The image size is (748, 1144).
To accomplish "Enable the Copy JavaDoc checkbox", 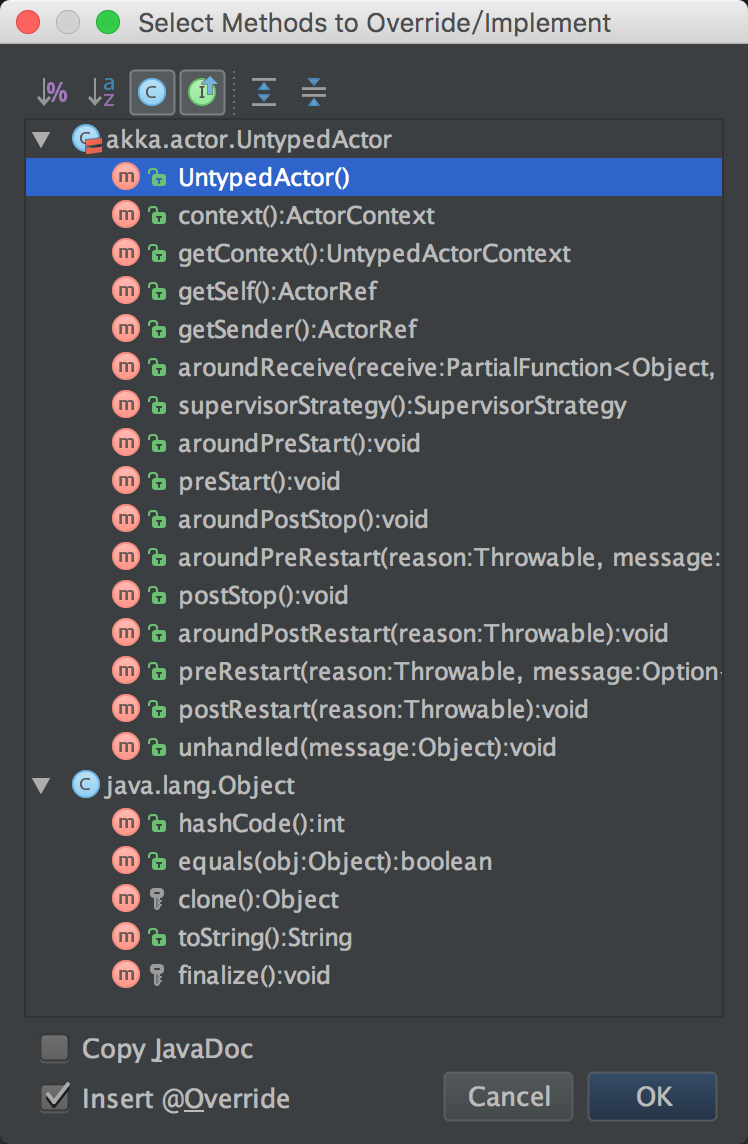I will tap(54, 1049).
